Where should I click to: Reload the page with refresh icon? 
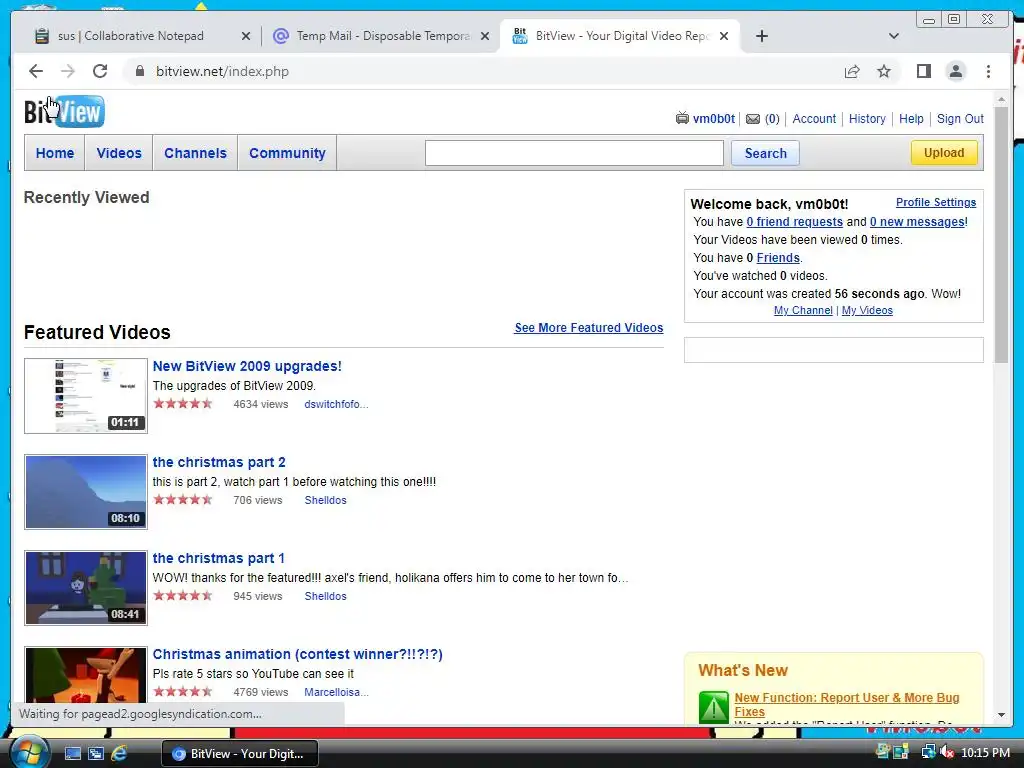[x=100, y=71]
